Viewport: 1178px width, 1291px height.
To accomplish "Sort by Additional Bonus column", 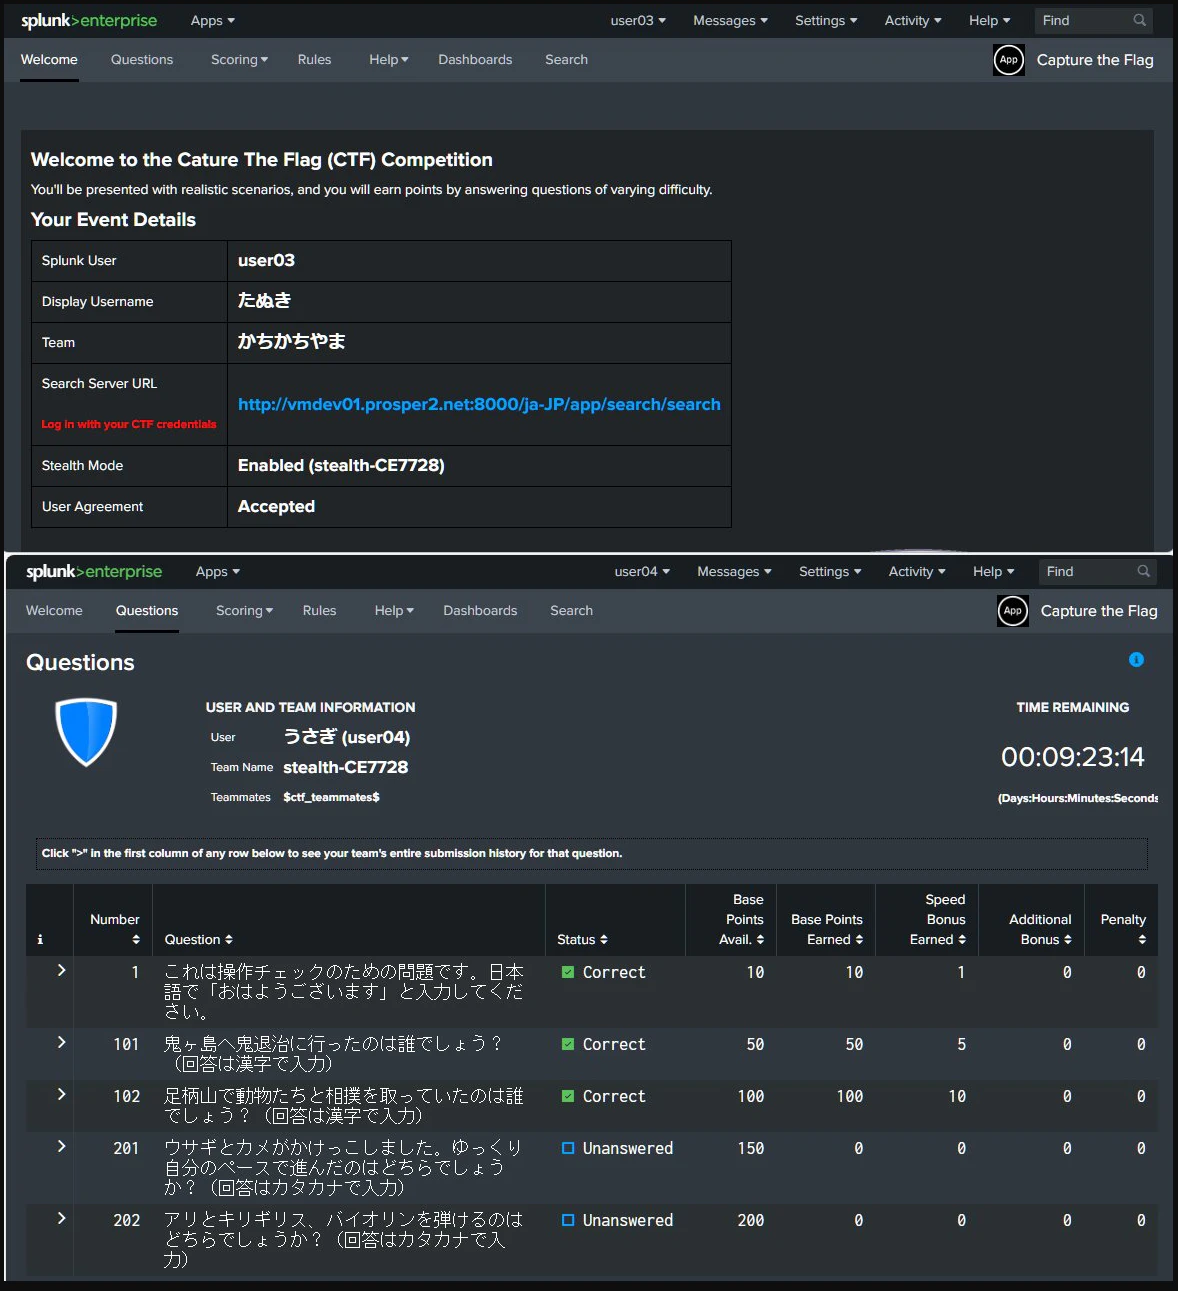I will [x=1040, y=929].
